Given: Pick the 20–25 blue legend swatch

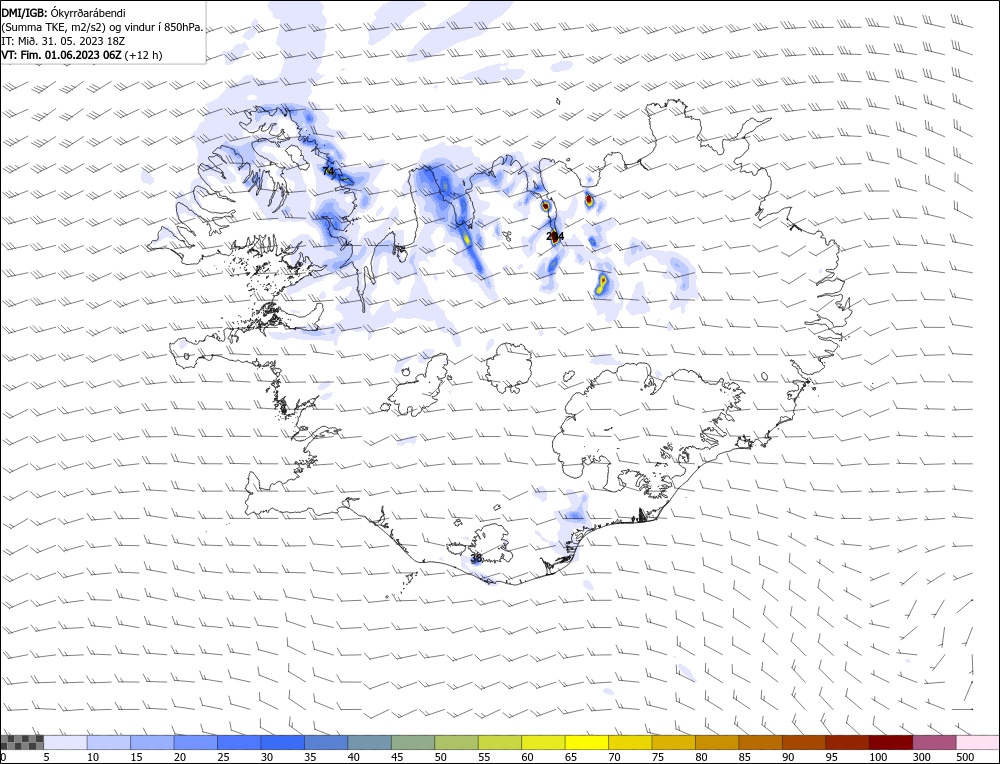Looking at the screenshot, I should pos(196,742).
